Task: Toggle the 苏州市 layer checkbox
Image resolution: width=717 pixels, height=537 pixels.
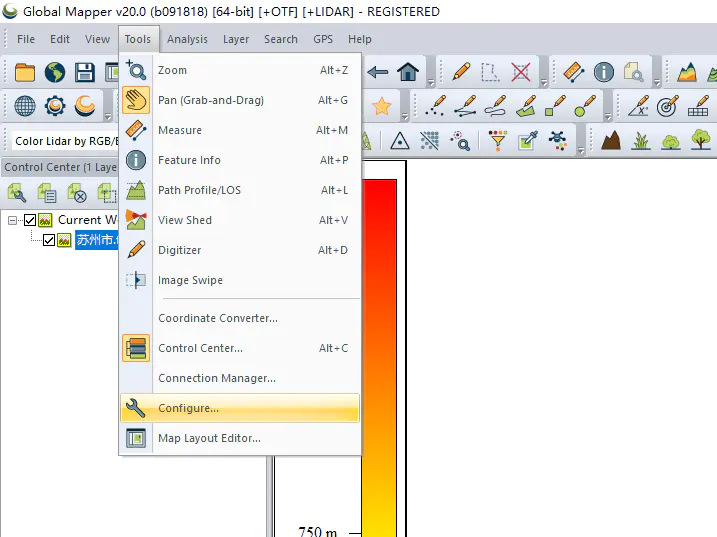Action: point(49,240)
